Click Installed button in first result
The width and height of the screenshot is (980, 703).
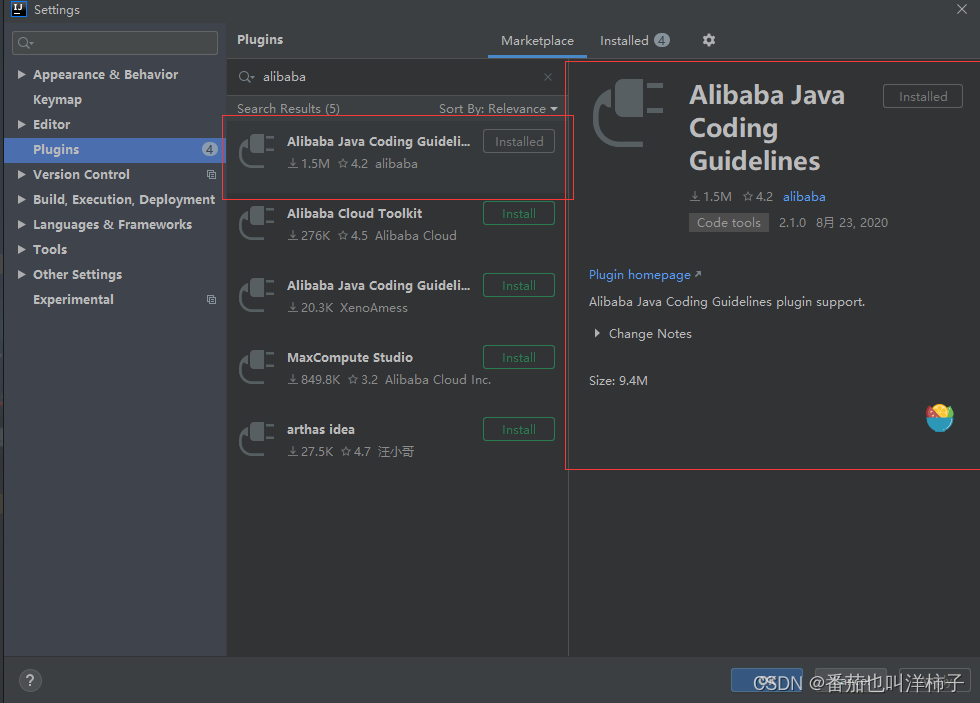pyautogui.click(x=519, y=141)
